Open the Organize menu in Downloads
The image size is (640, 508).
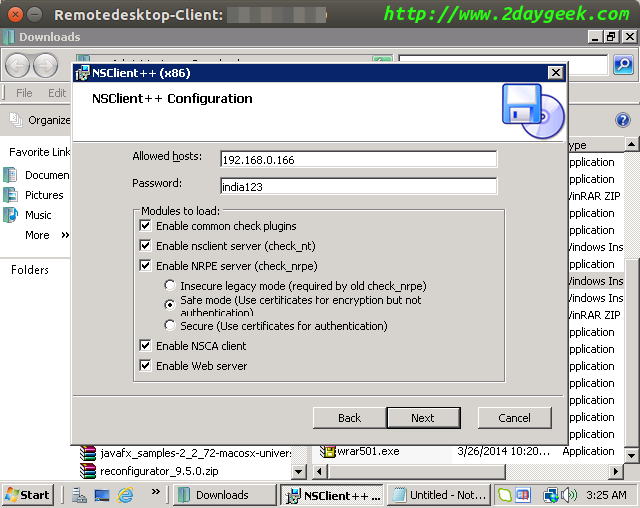pos(40,120)
